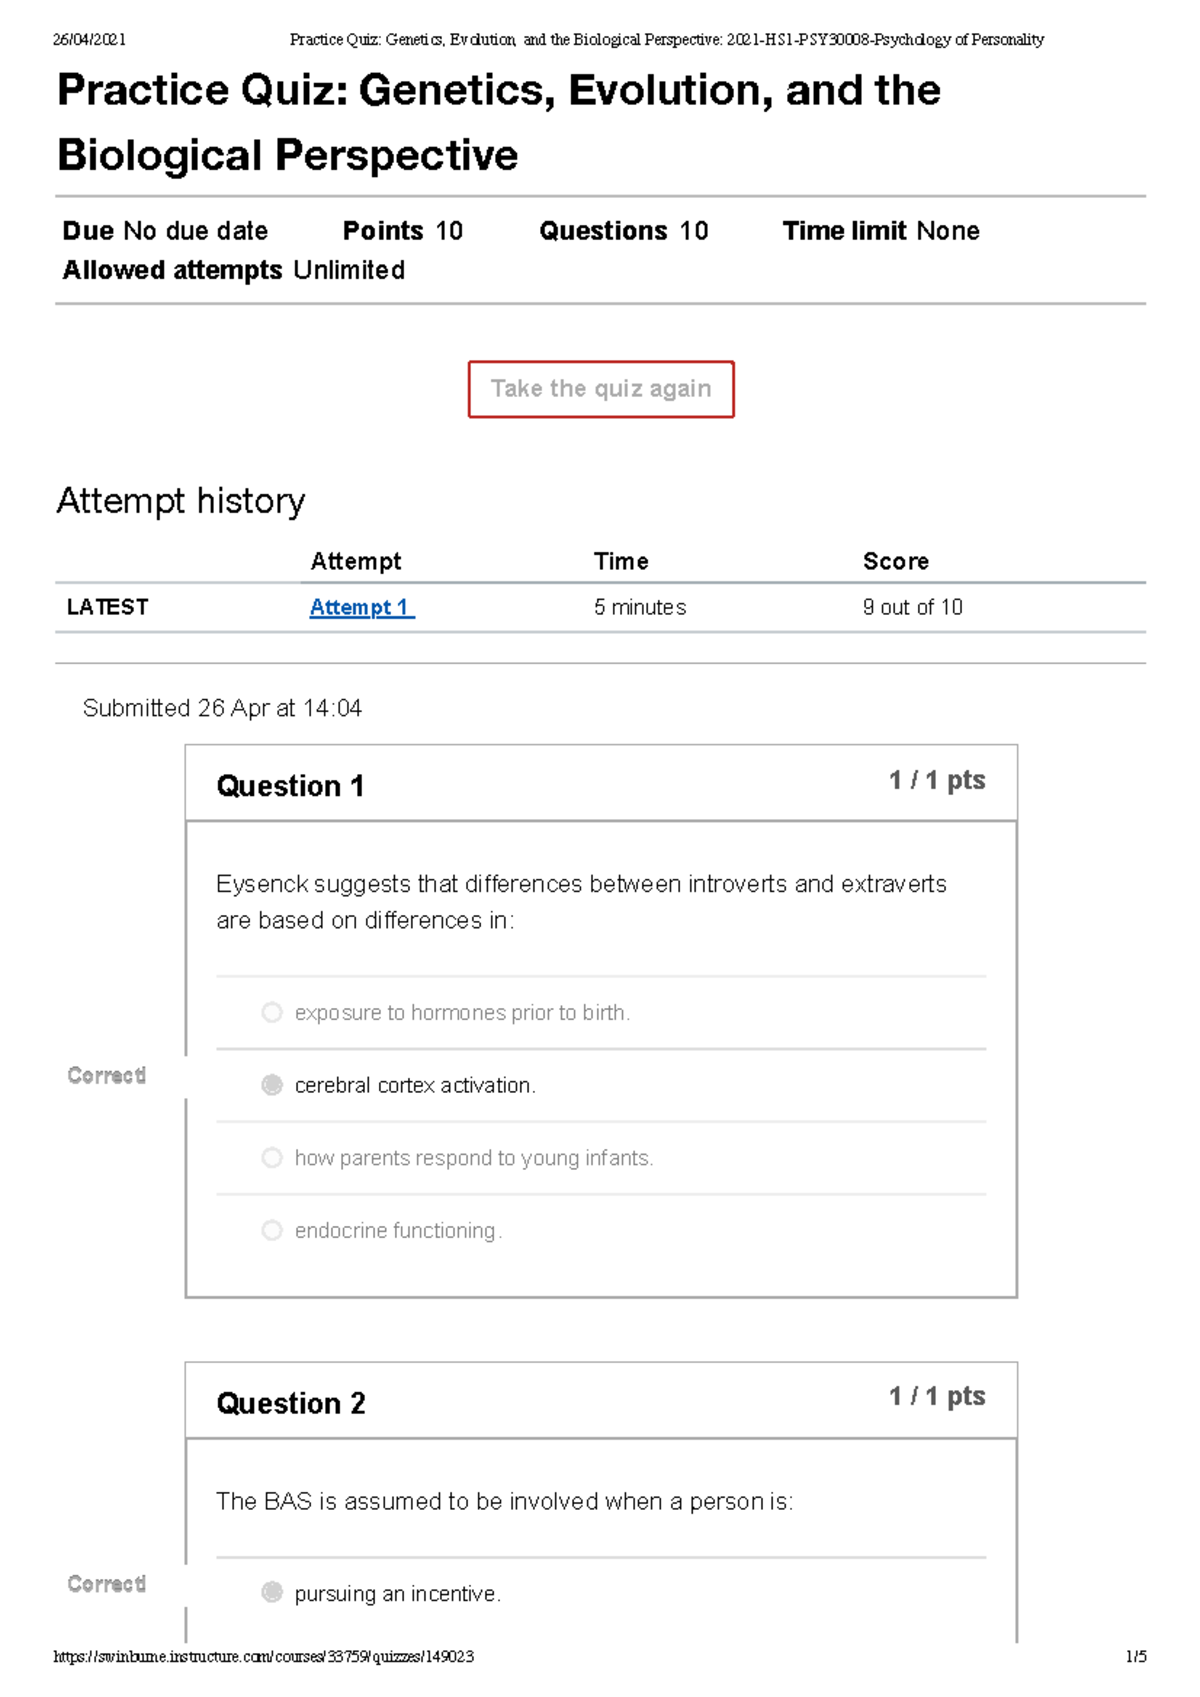This screenshot has height=1697, width=1200.
Task: Click the Question 1 heading
Action: pyautogui.click(x=290, y=786)
